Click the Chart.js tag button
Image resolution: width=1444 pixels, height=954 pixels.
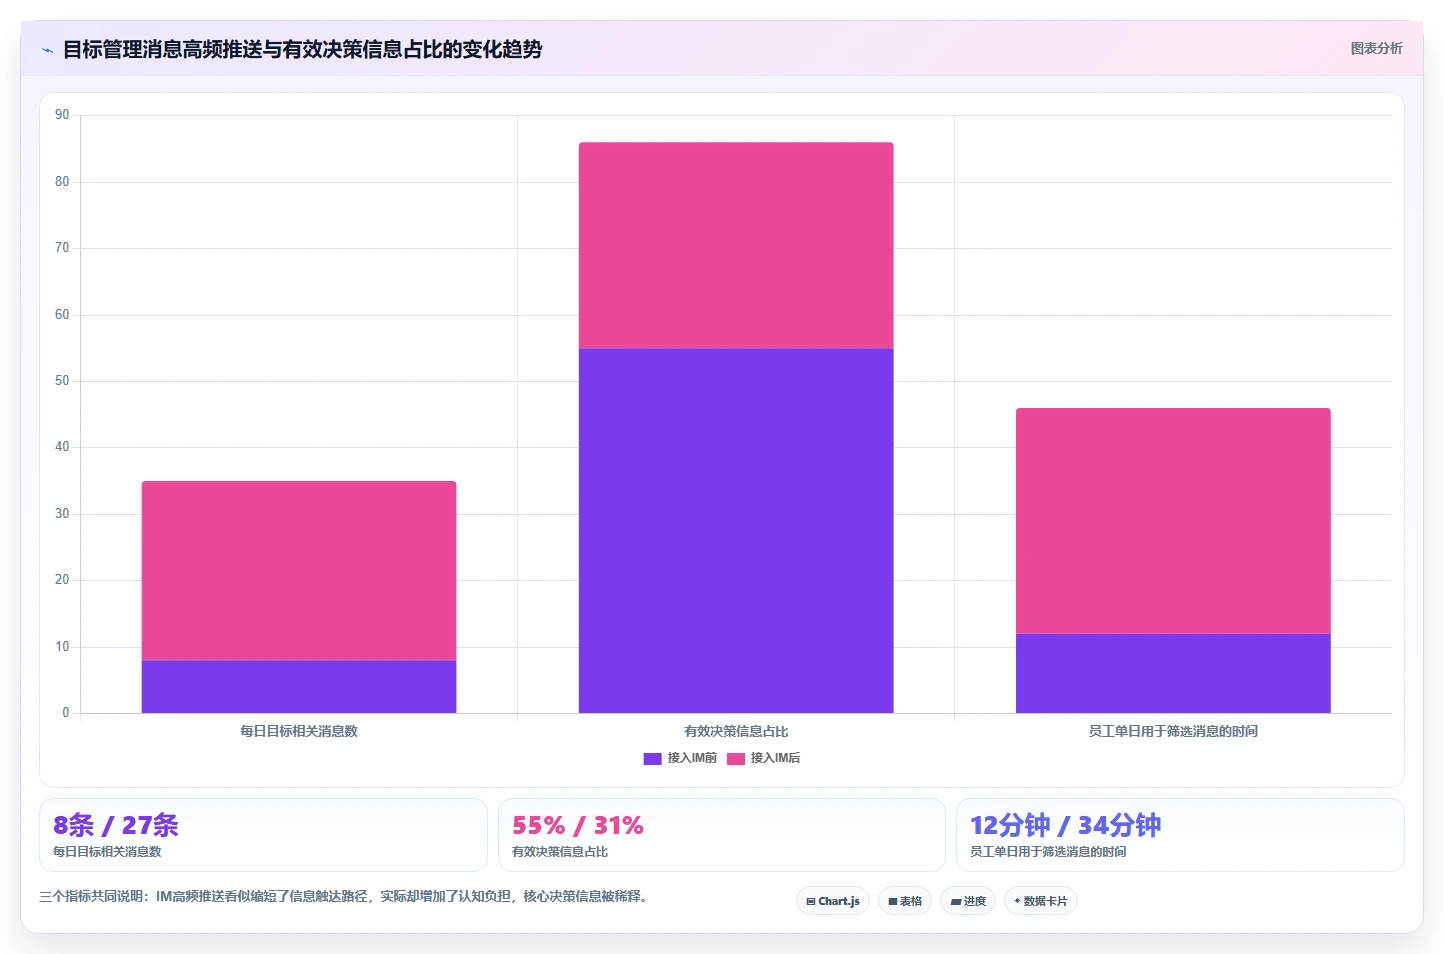click(x=833, y=901)
